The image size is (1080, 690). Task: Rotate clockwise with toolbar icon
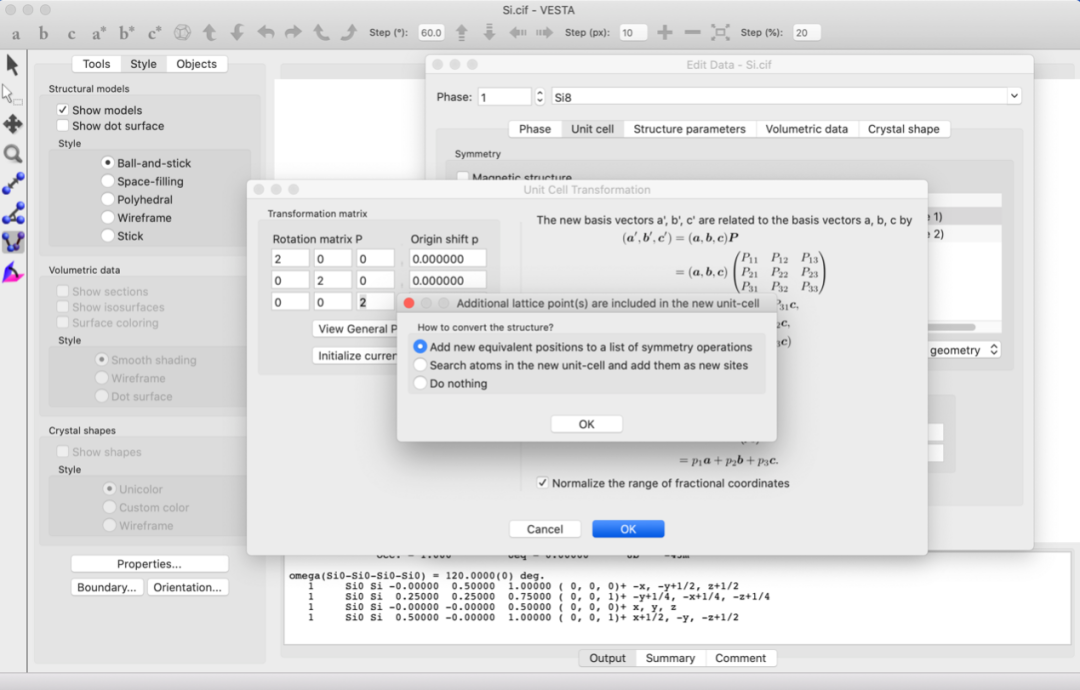point(349,32)
